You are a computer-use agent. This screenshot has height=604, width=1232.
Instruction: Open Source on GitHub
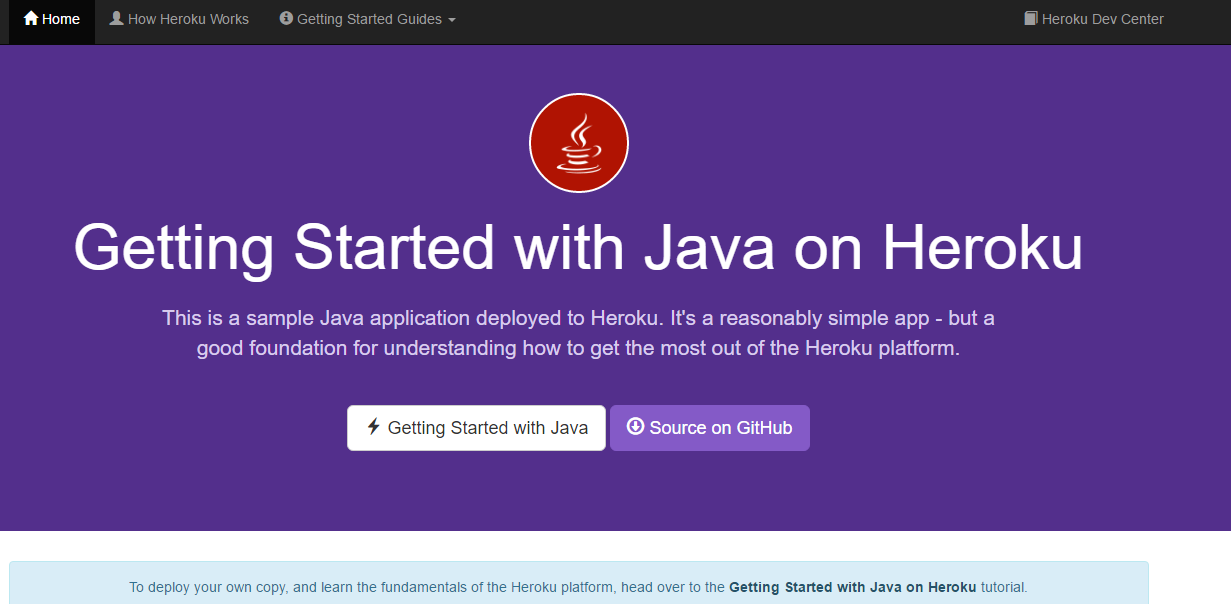(709, 427)
